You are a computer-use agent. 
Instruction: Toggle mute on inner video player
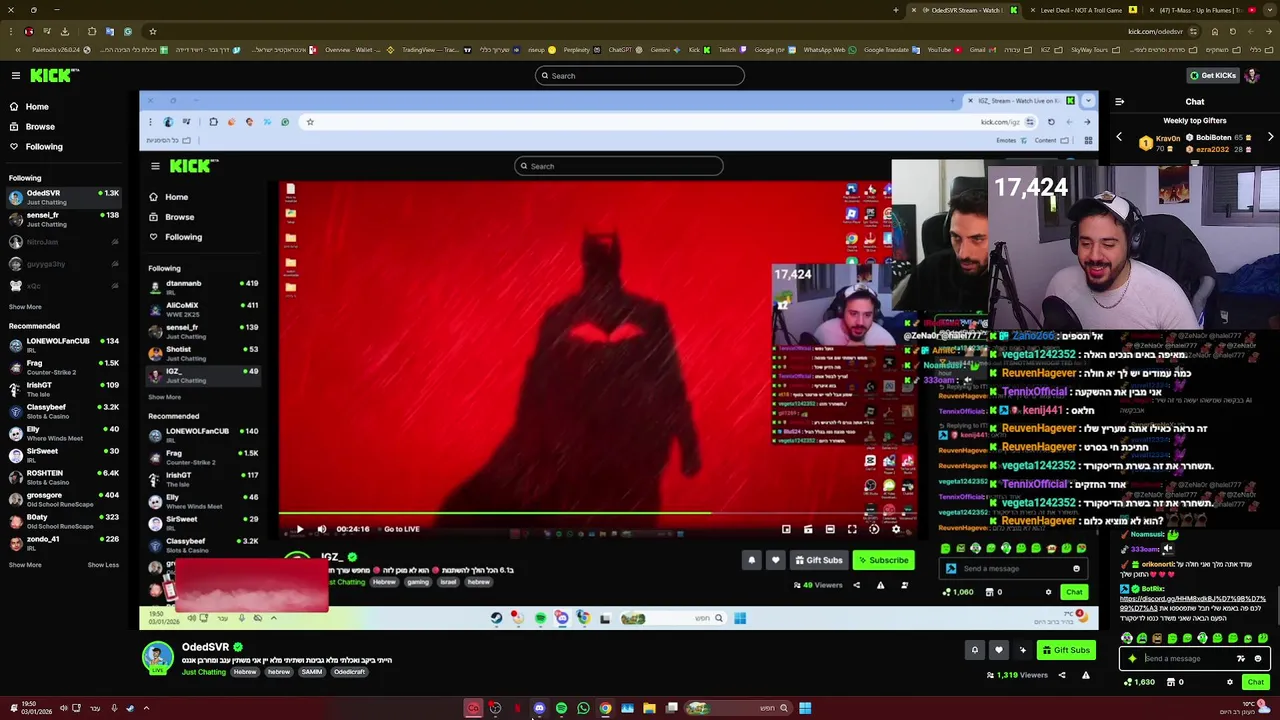tap(321, 529)
